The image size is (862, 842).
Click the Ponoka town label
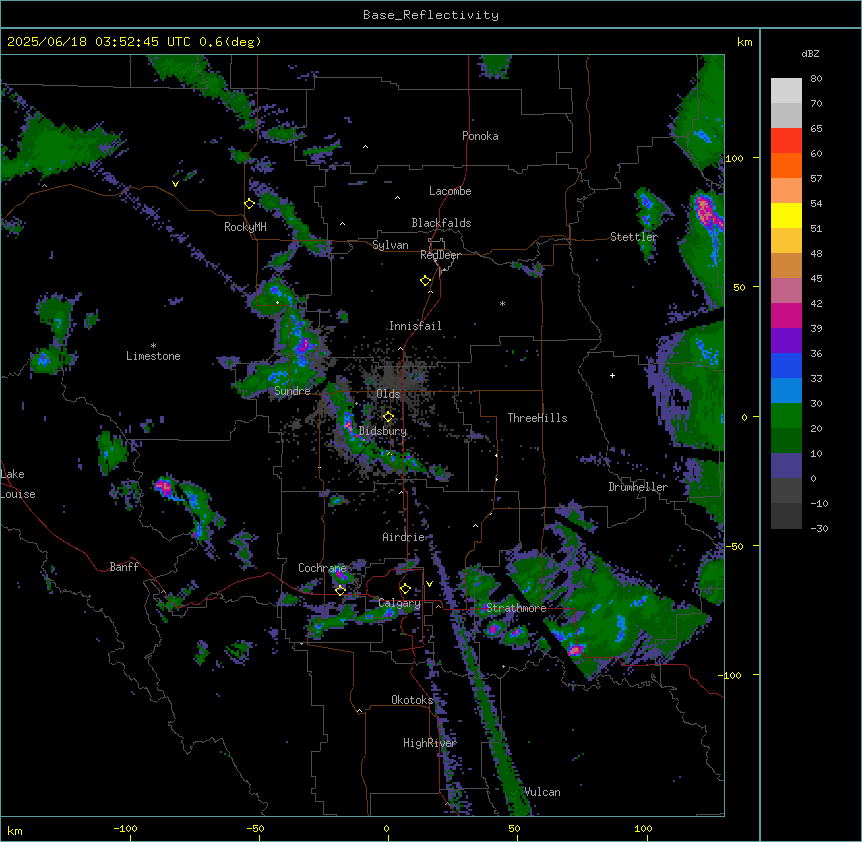480,136
